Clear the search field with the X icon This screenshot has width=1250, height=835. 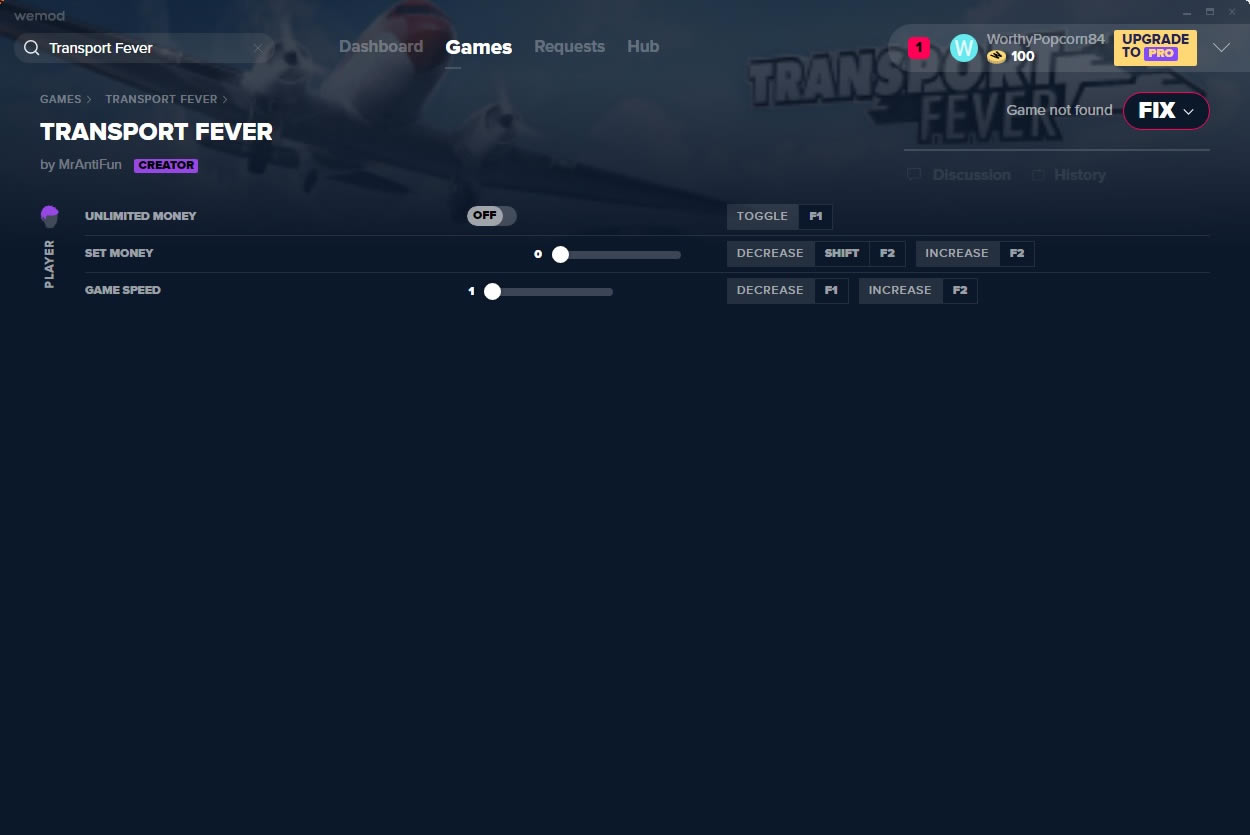coord(258,48)
